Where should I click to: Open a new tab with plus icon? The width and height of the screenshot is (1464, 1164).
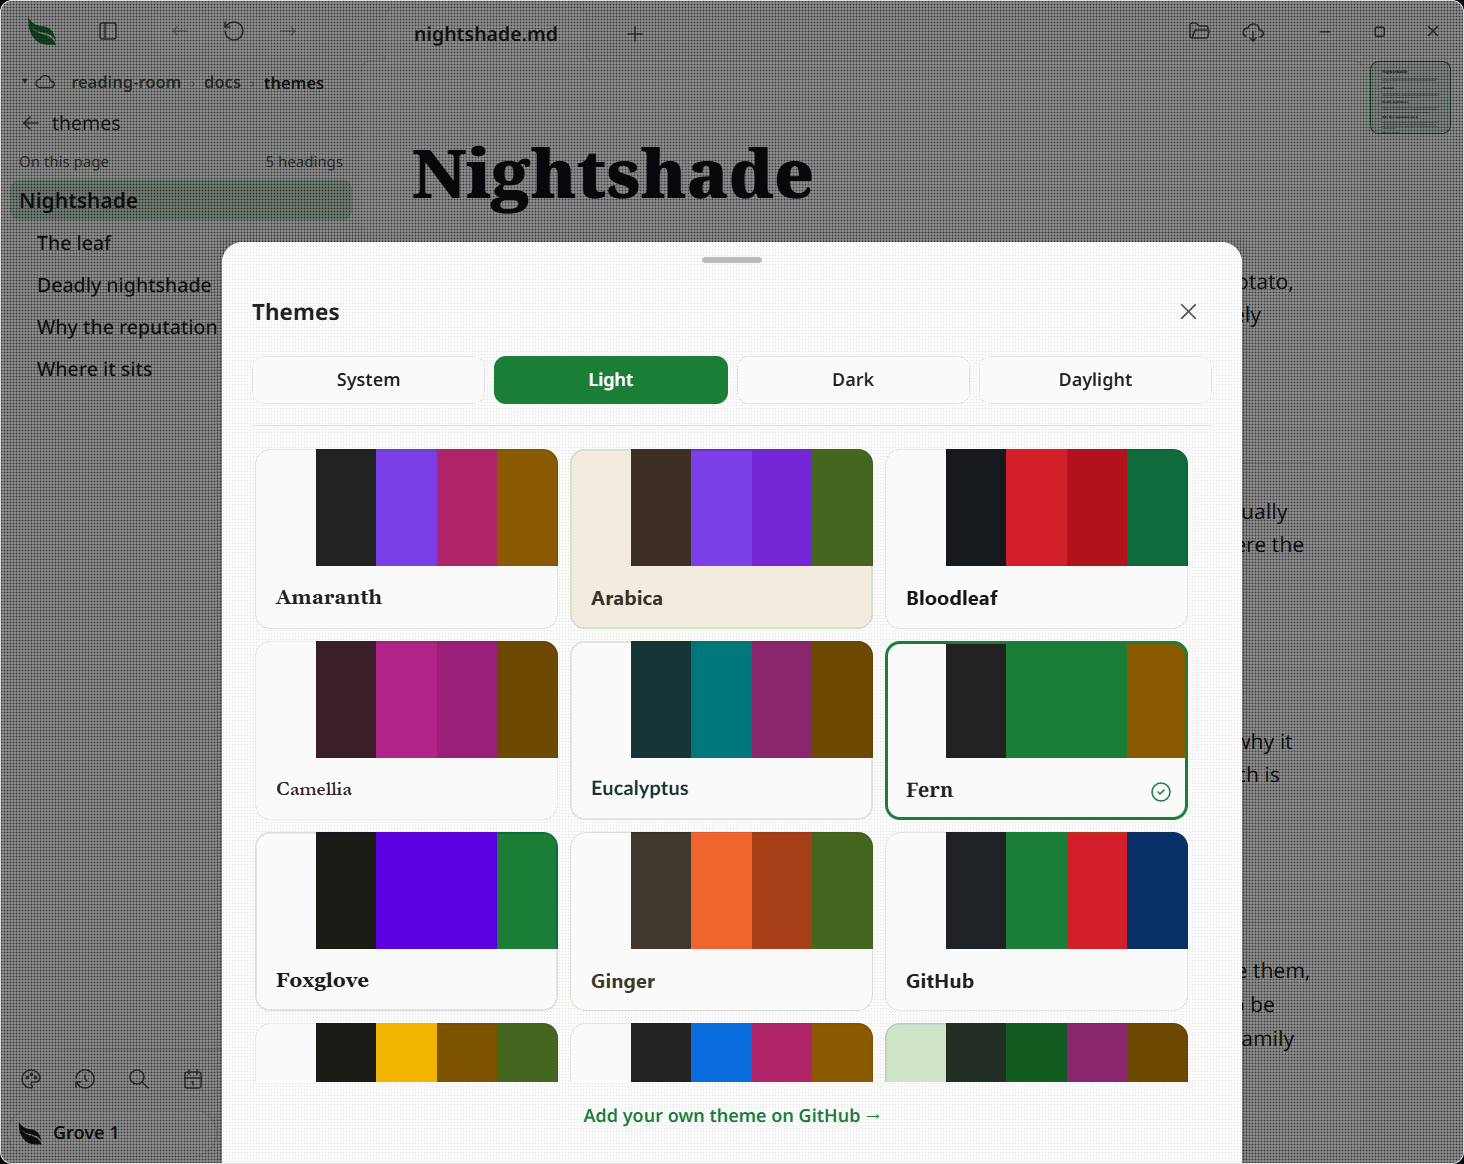pyautogui.click(x=635, y=34)
